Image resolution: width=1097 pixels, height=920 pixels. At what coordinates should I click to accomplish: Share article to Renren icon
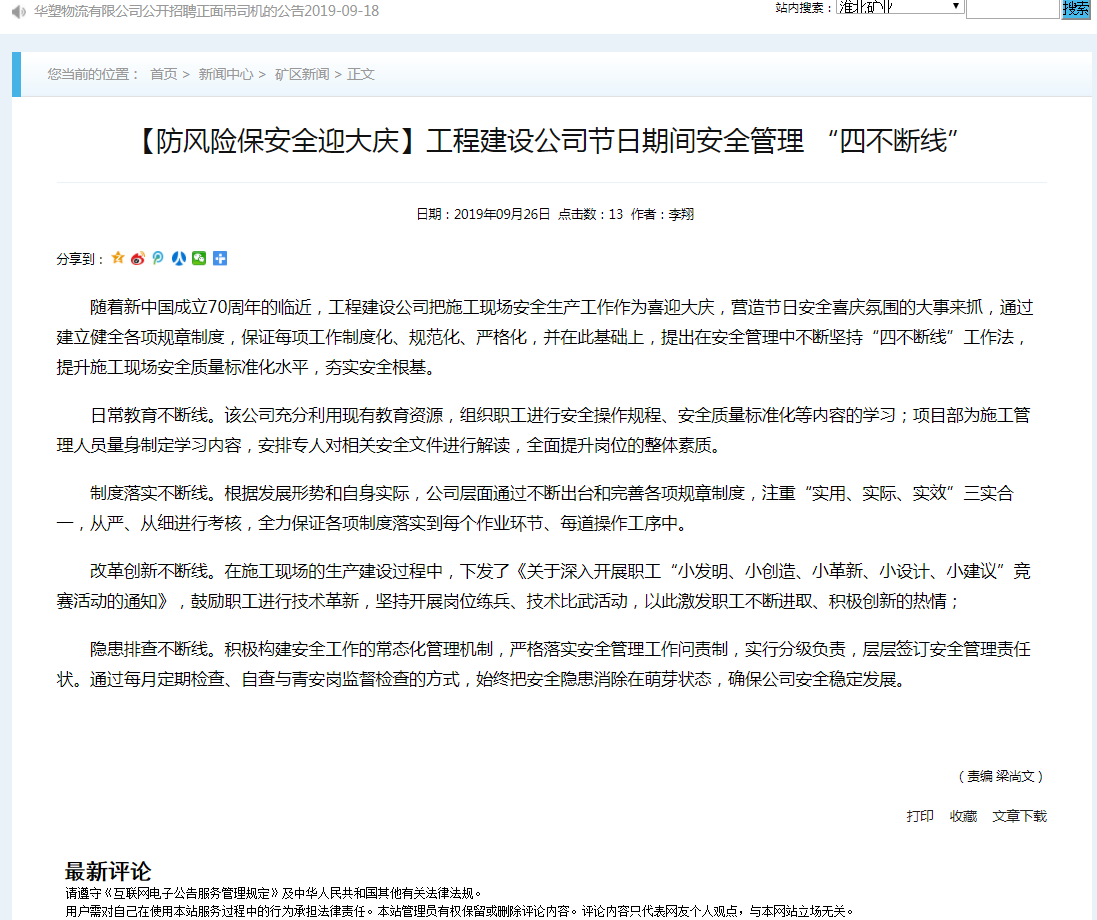pyautogui.click(x=179, y=258)
